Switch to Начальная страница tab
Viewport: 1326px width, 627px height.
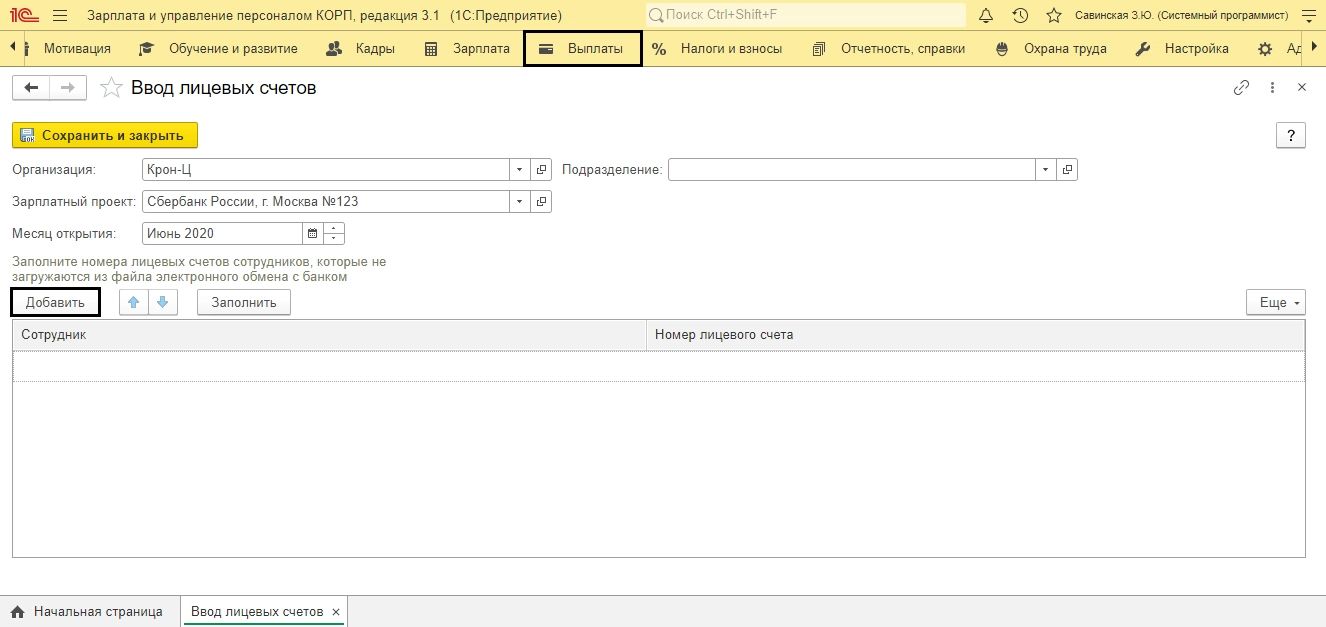click(x=90, y=612)
